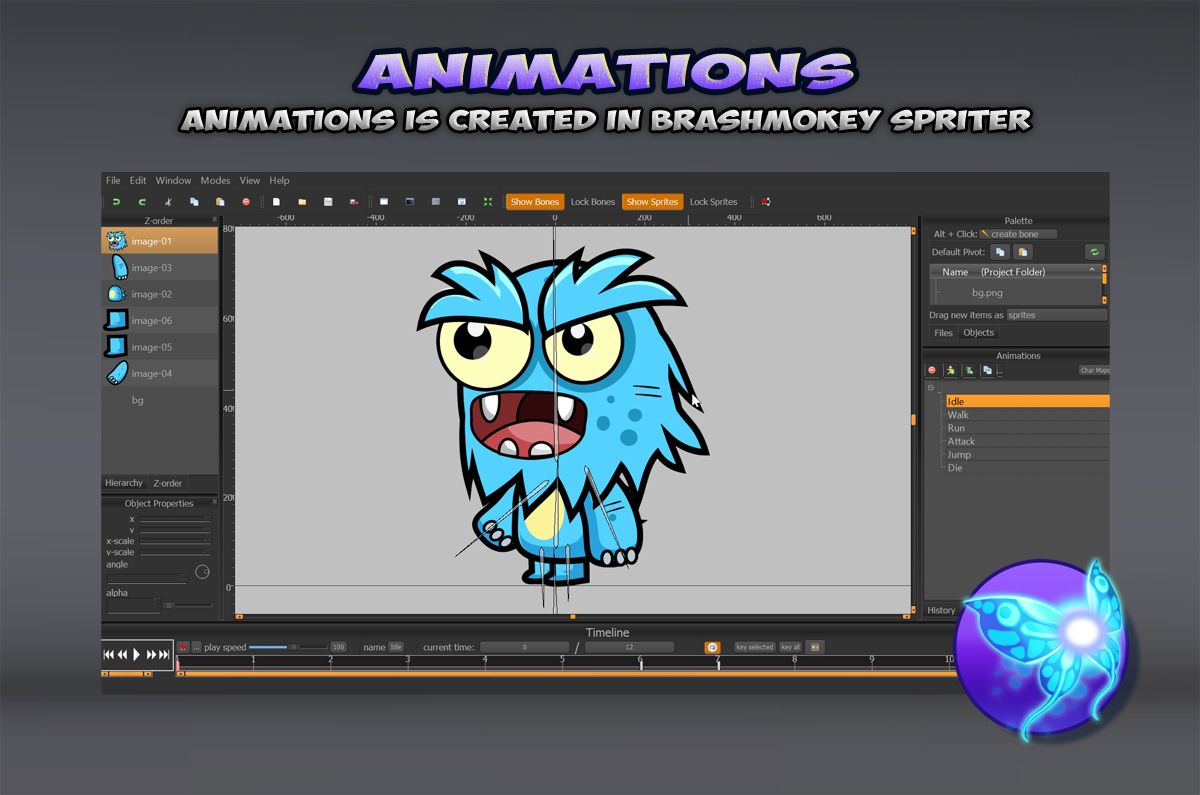Viewport: 1200px width, 795px height.
Task: Toggle the Show Bones button
Action: coord(535,202)
